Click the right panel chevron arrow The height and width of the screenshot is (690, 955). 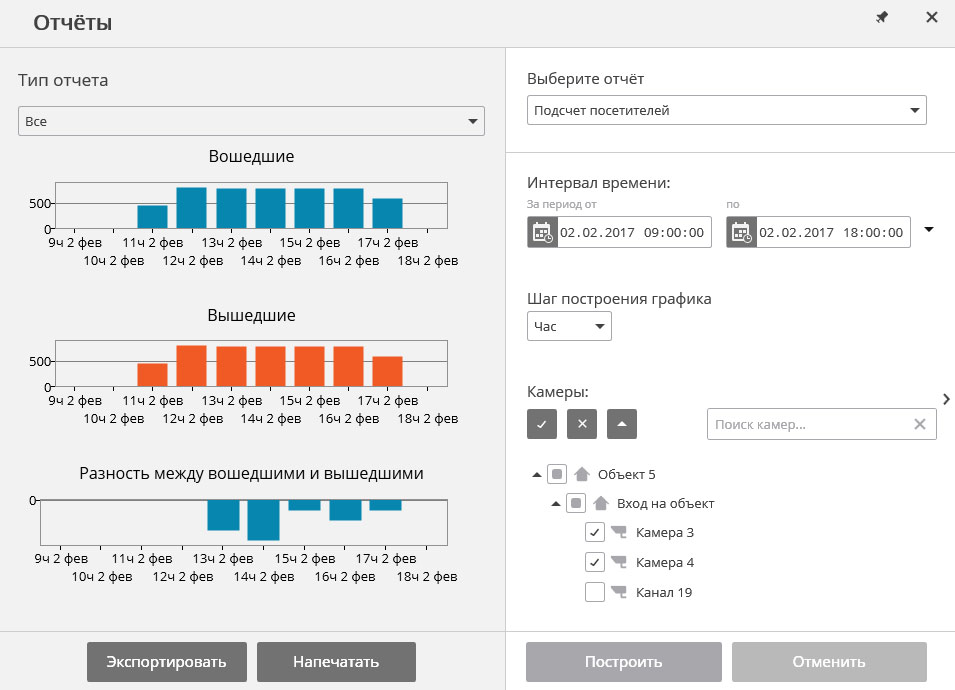click(x=946, y=399)
